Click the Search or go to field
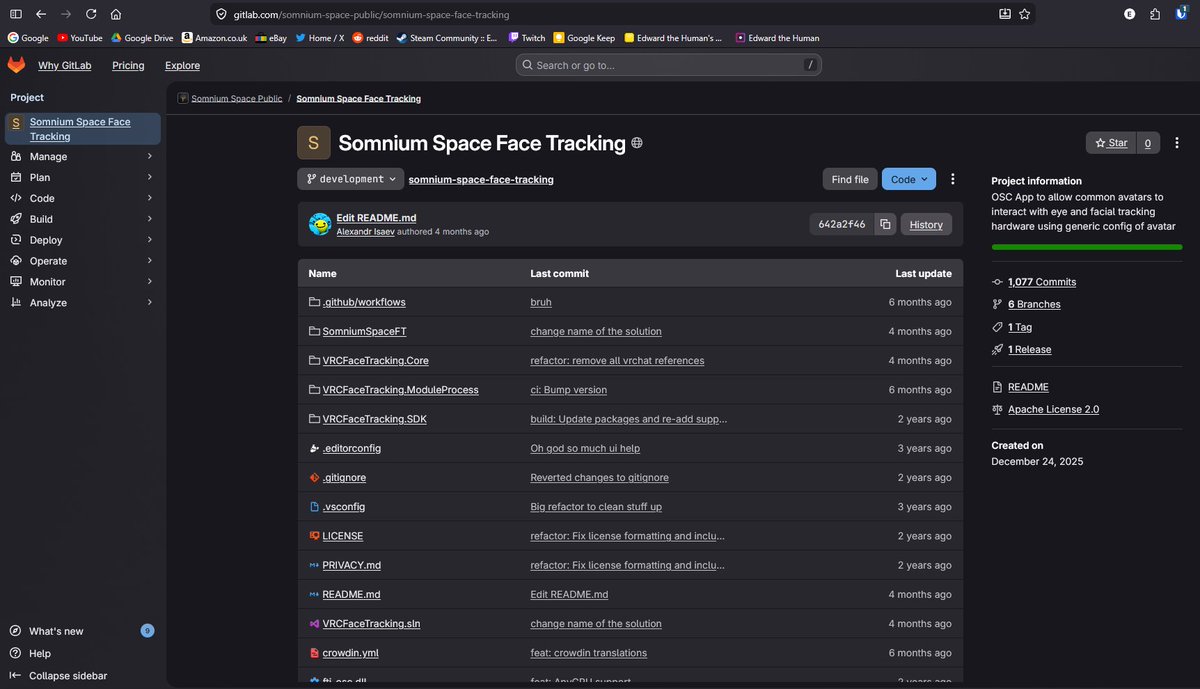Screen dimensions: 1200x689 coord(668,65)
